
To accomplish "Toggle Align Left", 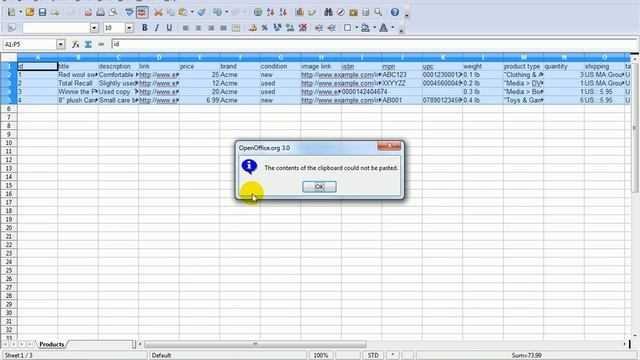I will tap(186, 28).
